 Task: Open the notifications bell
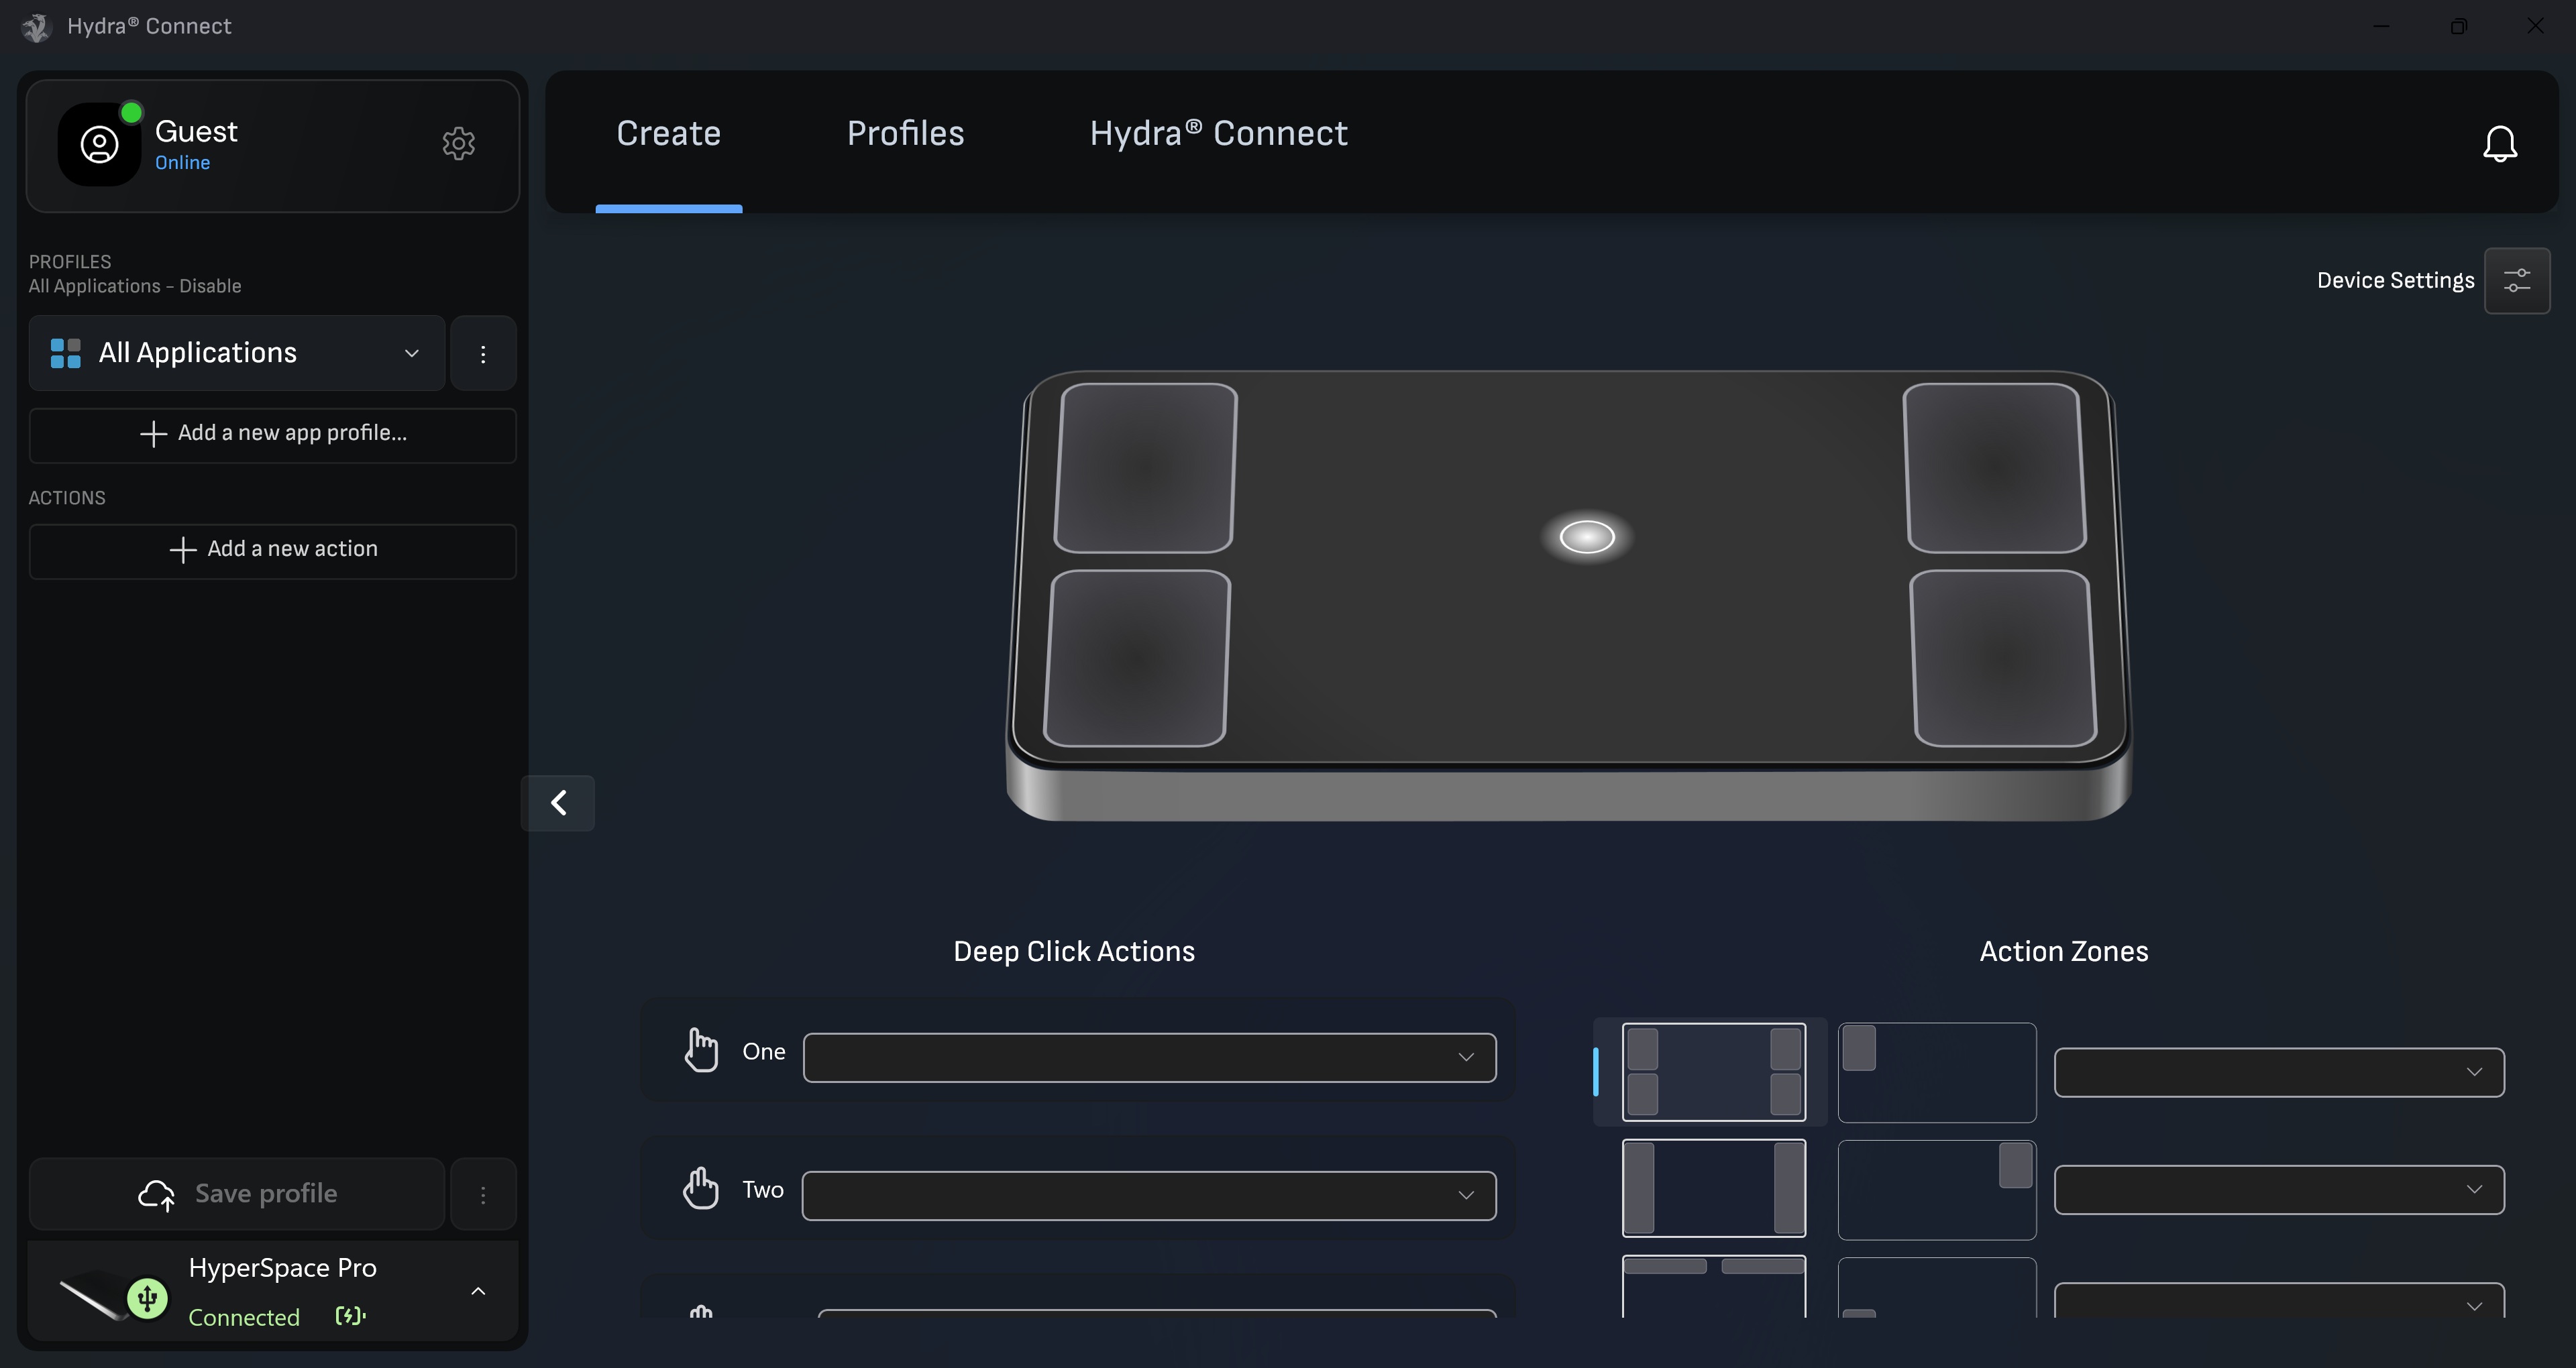[x=2499, y=143]
